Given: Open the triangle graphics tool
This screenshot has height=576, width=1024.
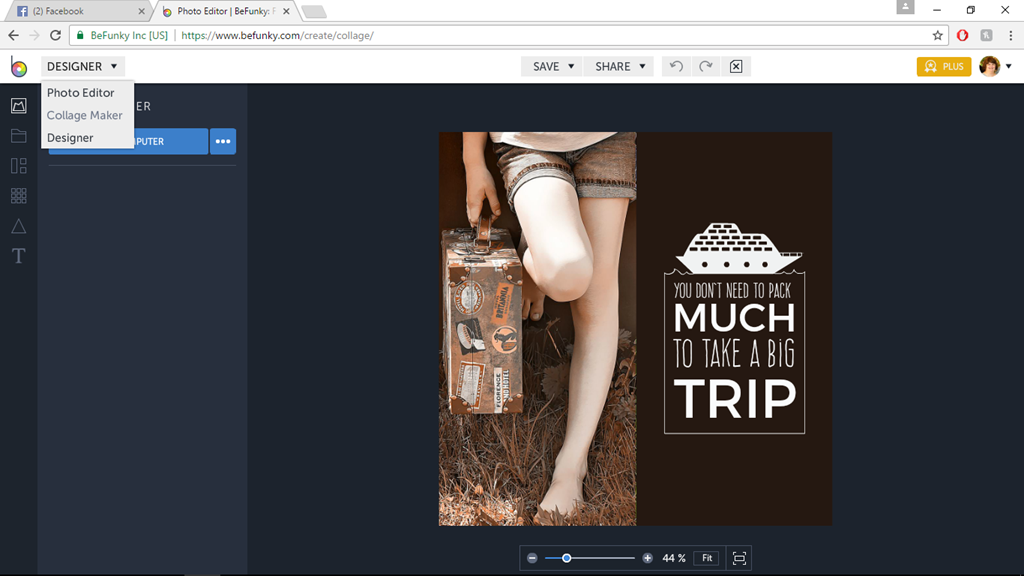Looking at the screenshot, I should 18,226.
